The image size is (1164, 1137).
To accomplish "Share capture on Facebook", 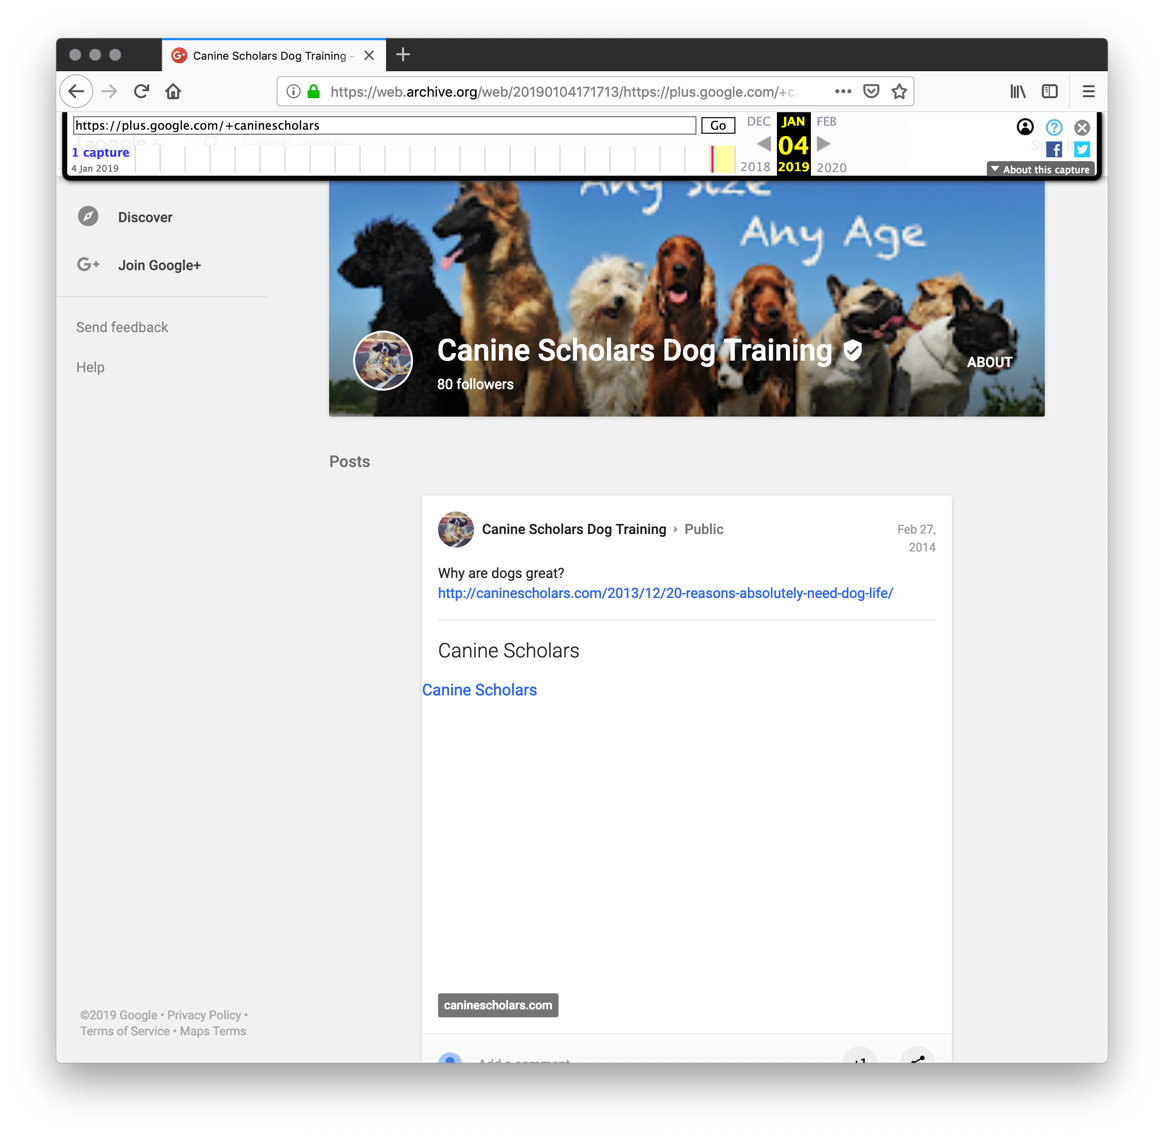I will click(1053, 149).
